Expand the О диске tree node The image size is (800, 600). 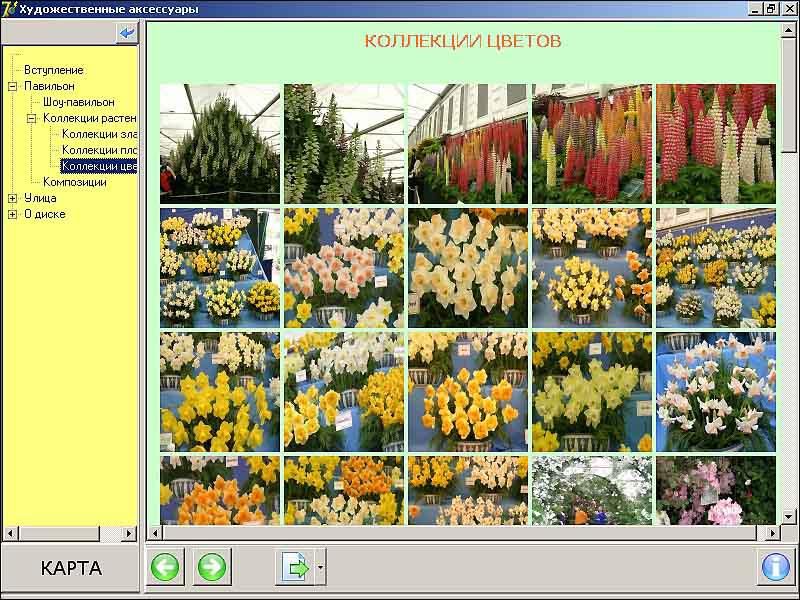pyautogui.click(x=13, y=214)
